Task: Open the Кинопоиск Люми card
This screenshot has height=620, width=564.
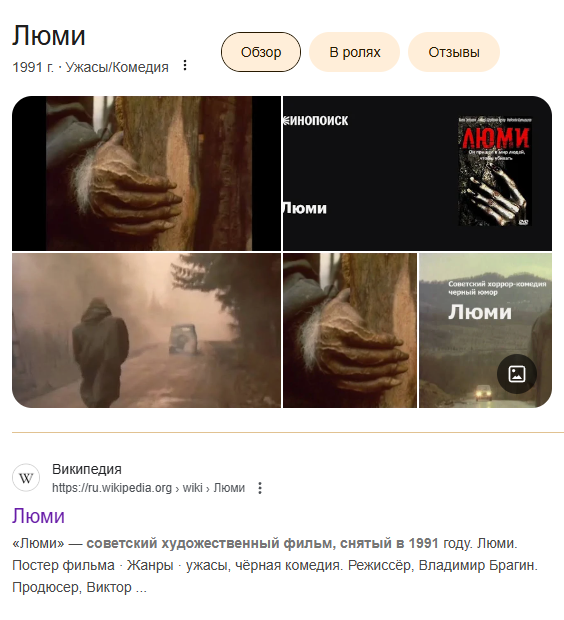Action: pyautogui.click(x=417, y=174)
